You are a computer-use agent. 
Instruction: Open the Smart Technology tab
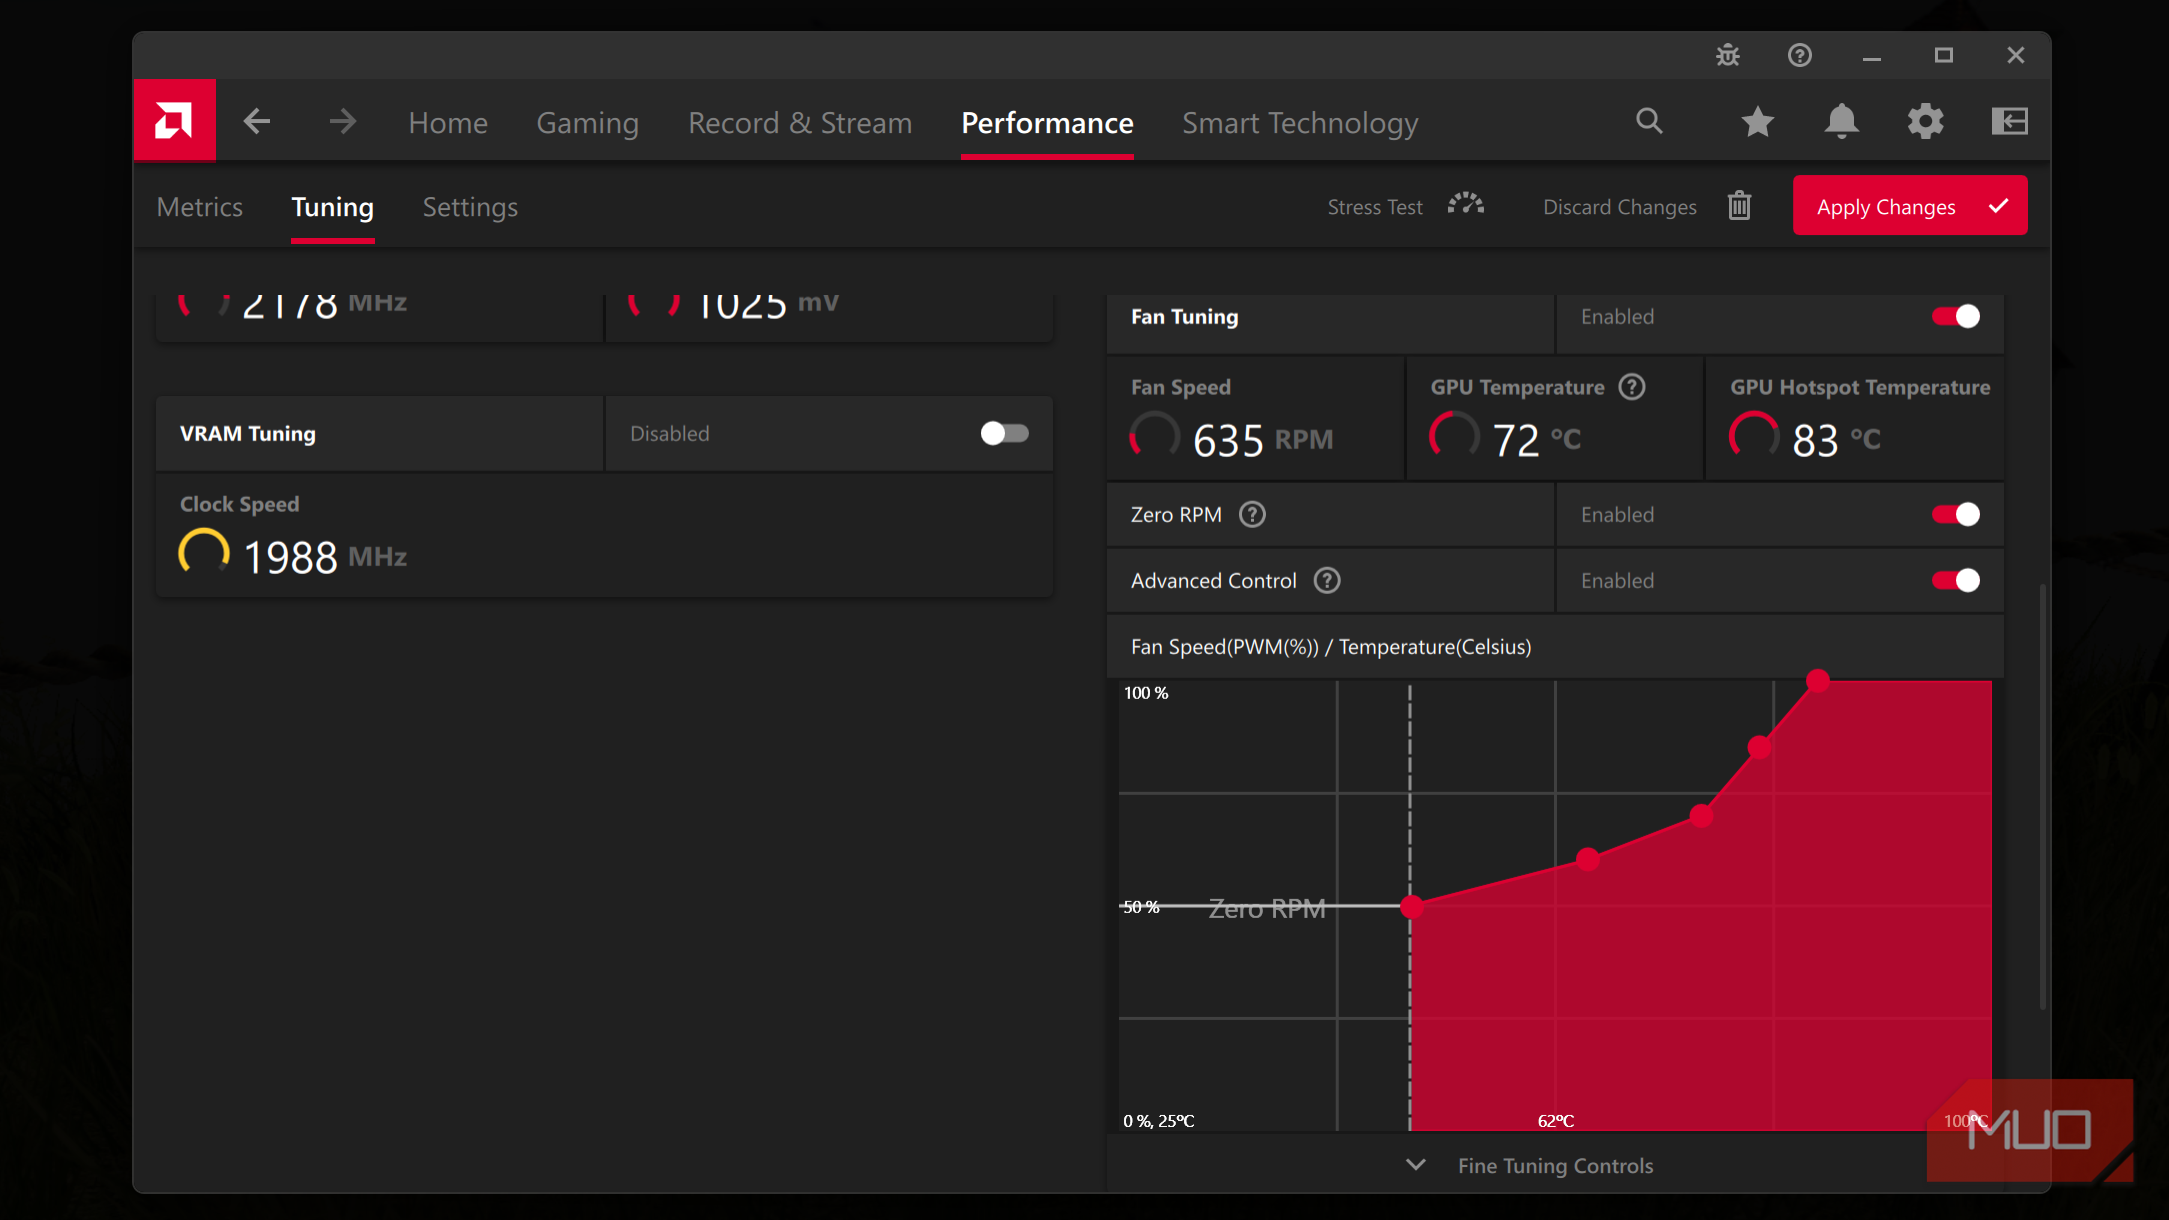(x=1300, y=122)
